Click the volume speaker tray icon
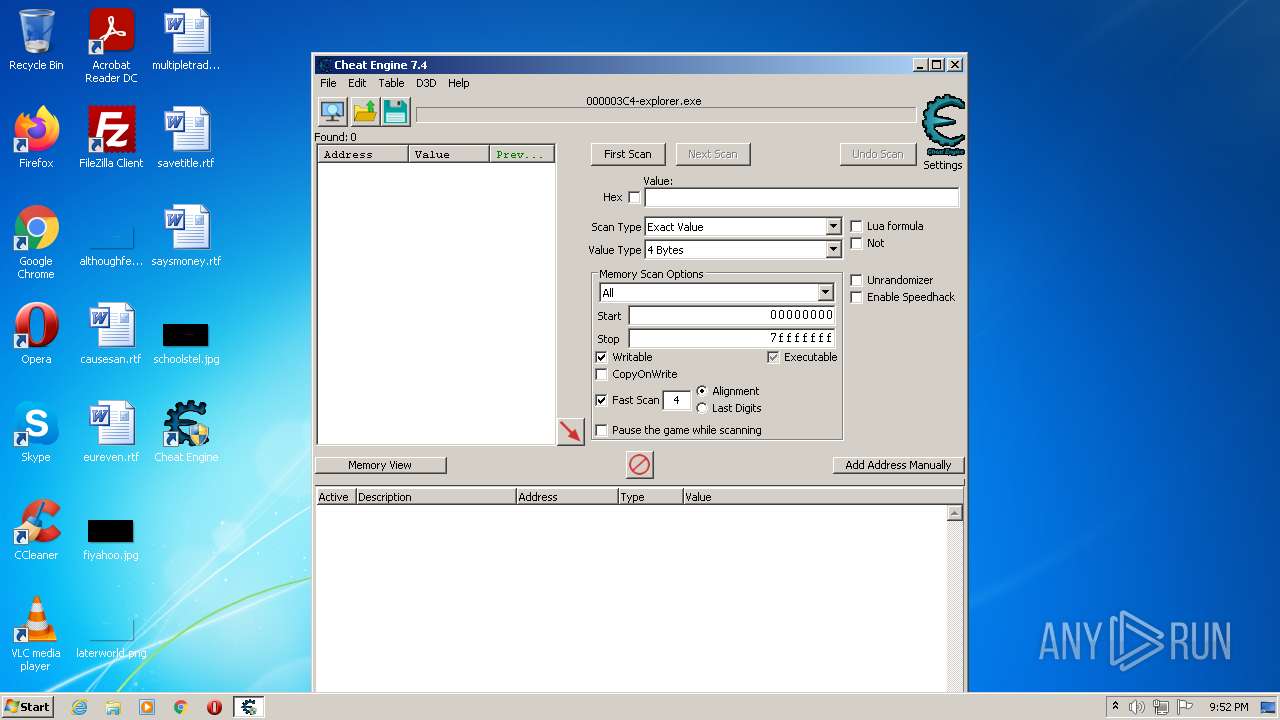 1137,707
